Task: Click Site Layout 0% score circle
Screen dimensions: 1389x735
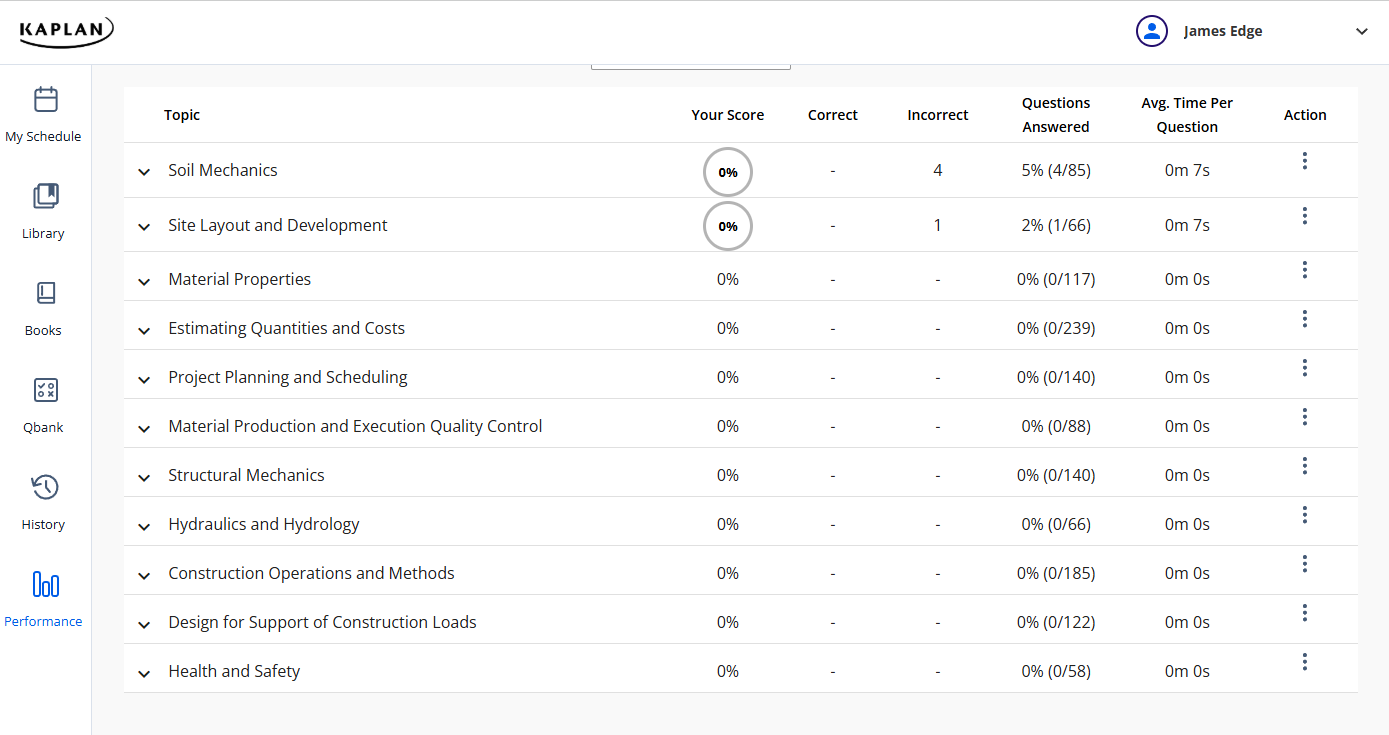Action: click(728, 226)
